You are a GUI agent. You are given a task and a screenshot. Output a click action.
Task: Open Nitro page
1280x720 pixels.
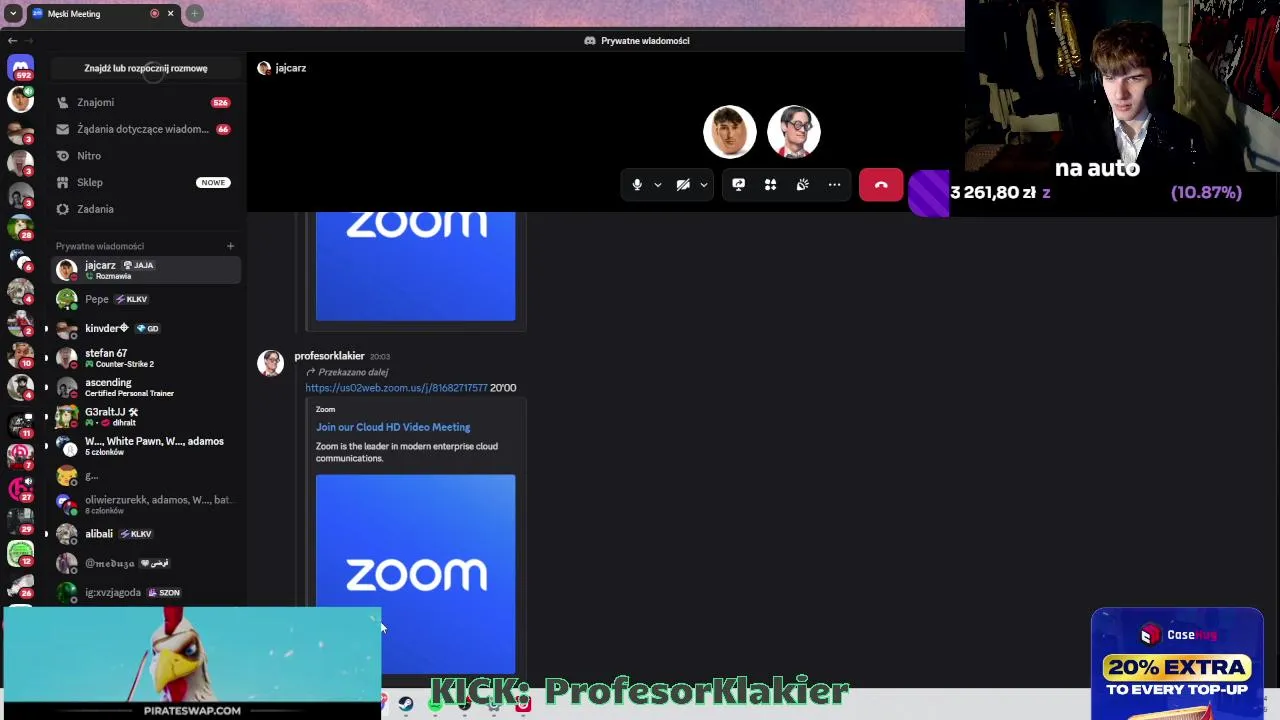tap(144, 156)
